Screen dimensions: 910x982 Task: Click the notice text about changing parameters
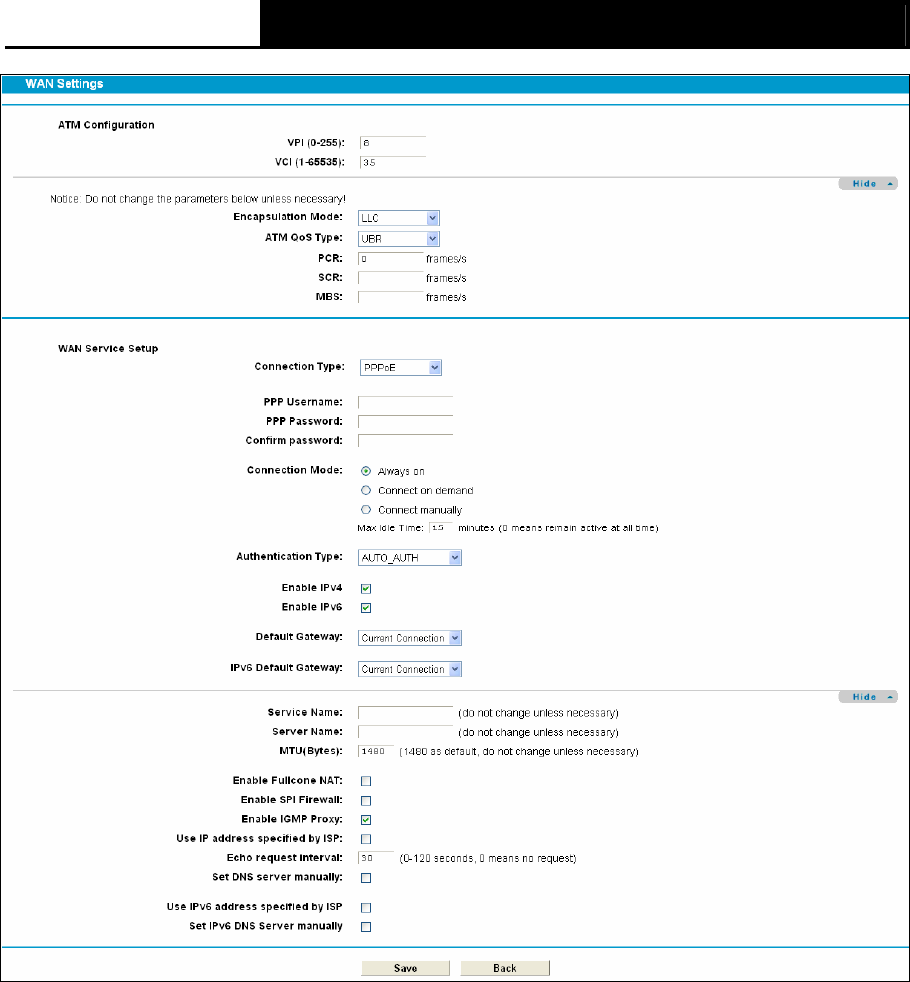(198, 199)
